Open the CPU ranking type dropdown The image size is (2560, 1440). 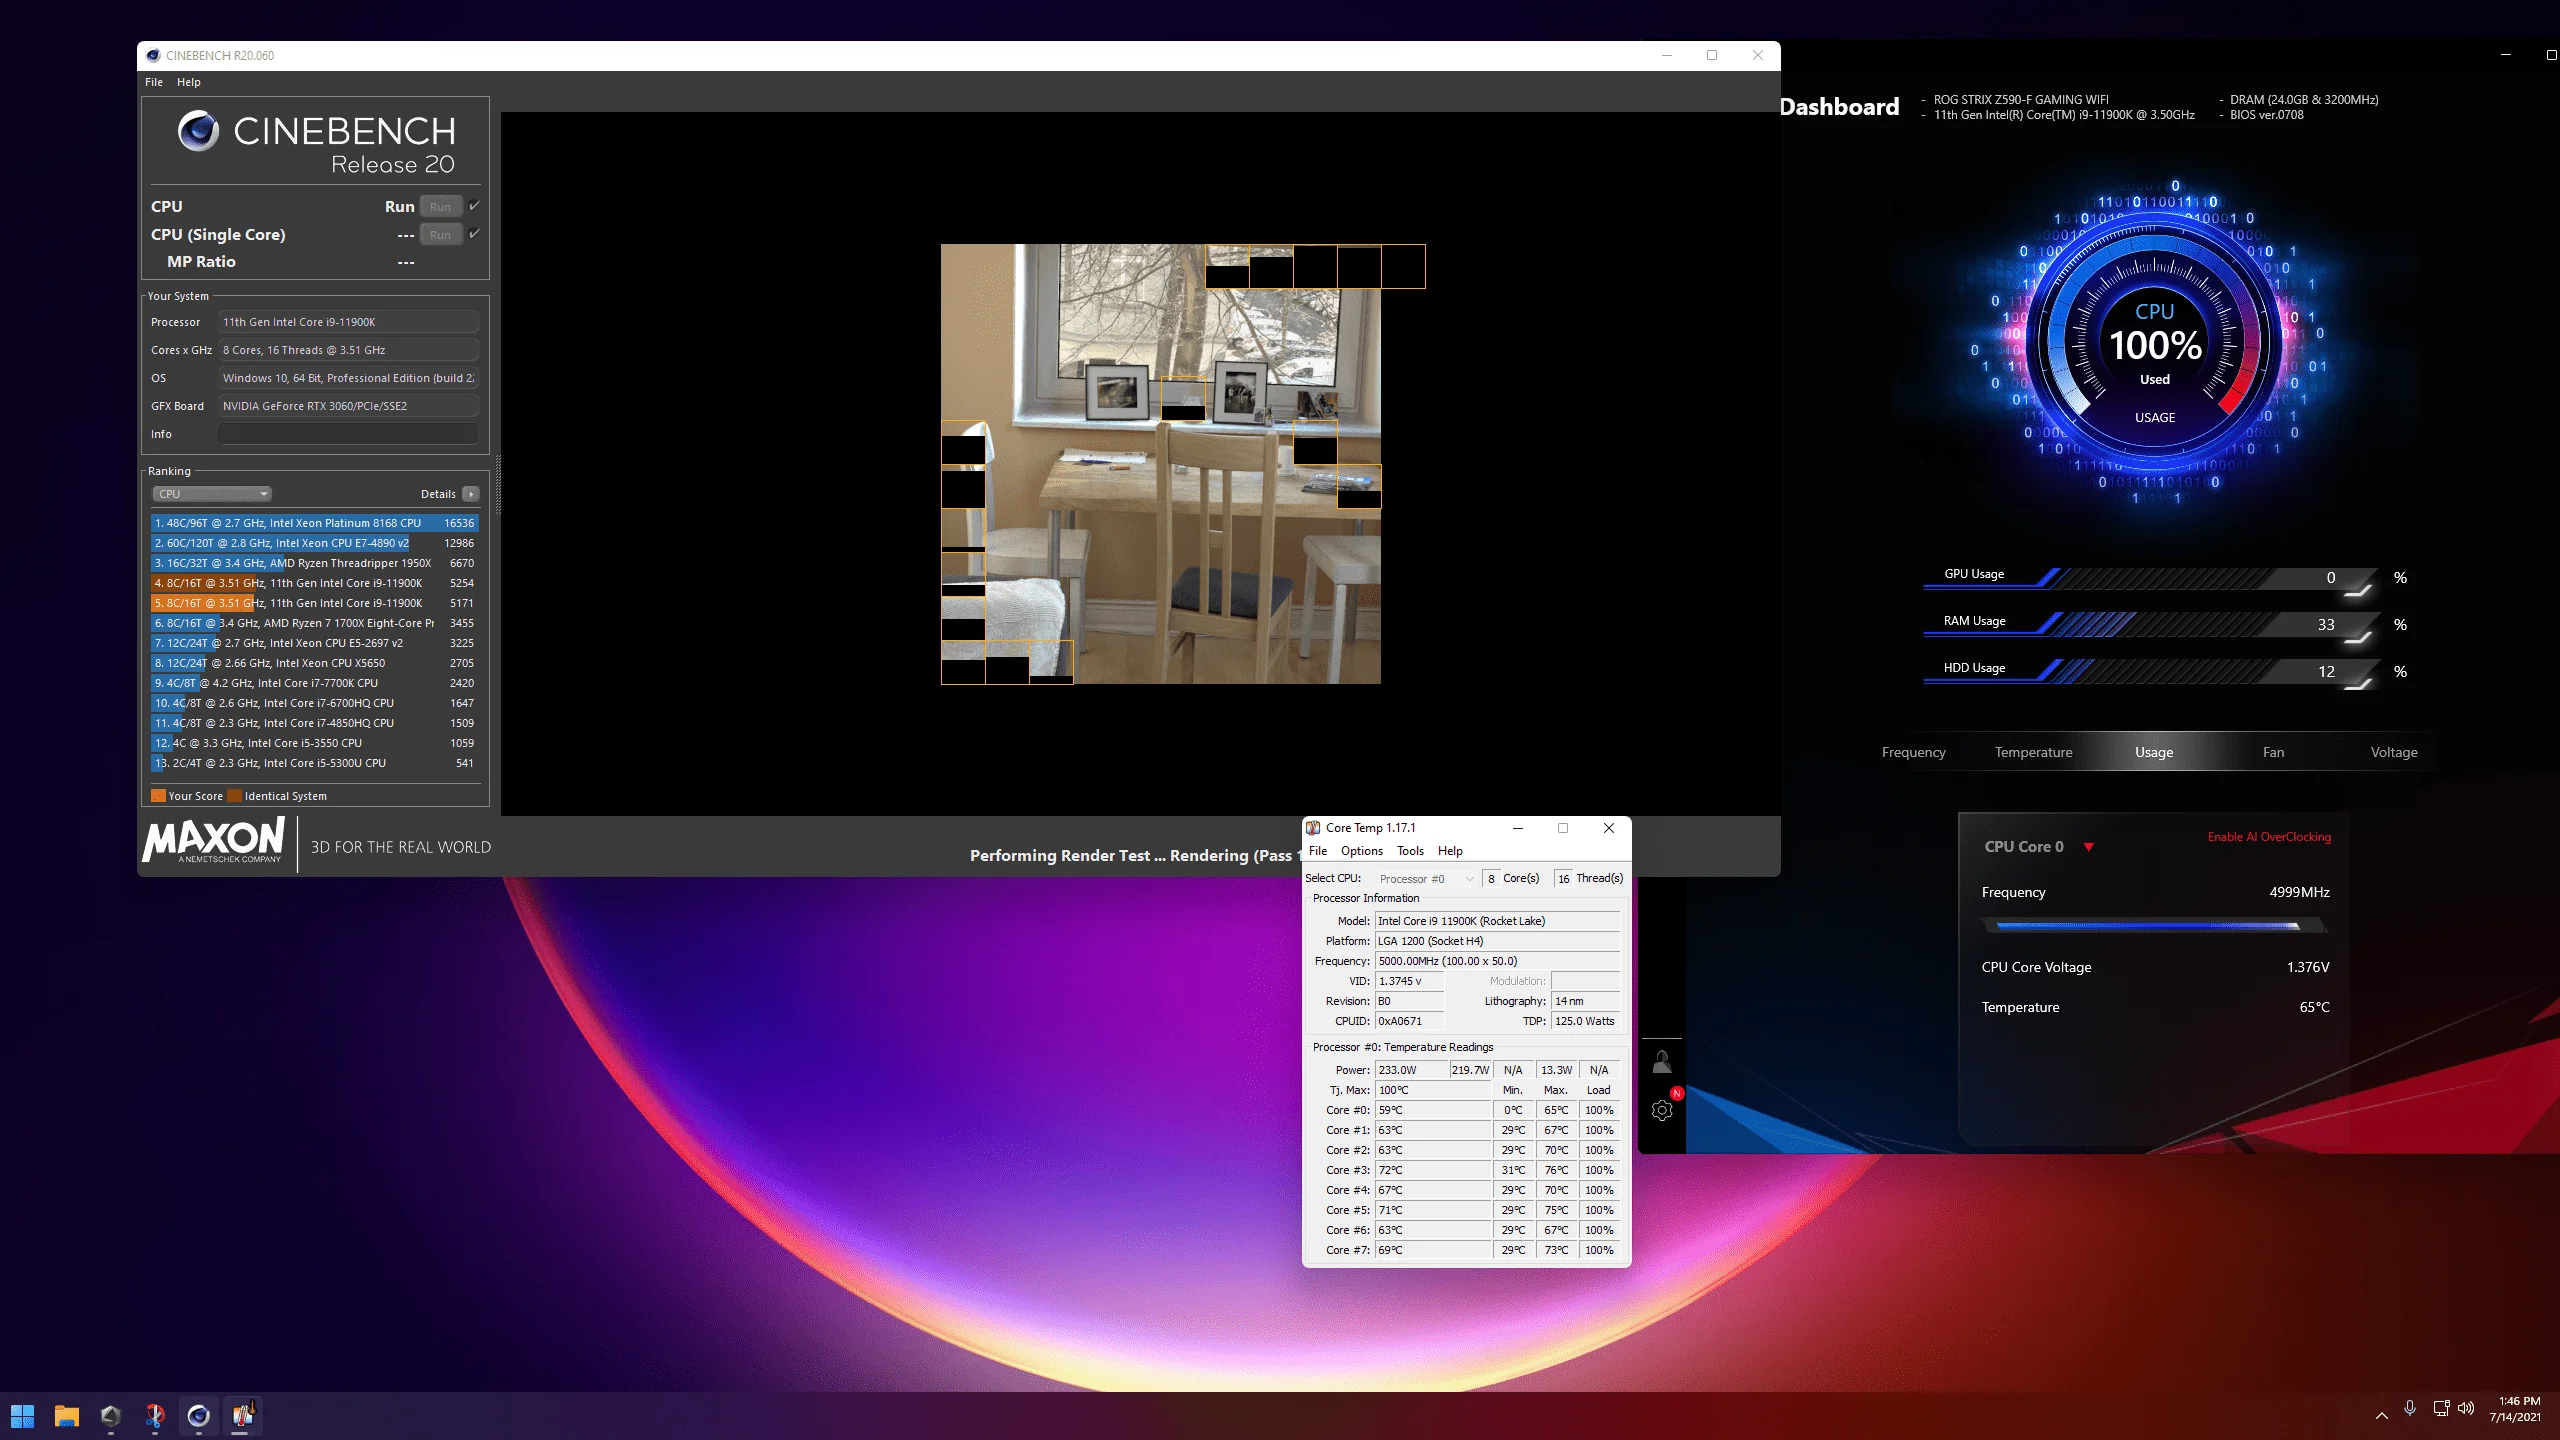212,494
